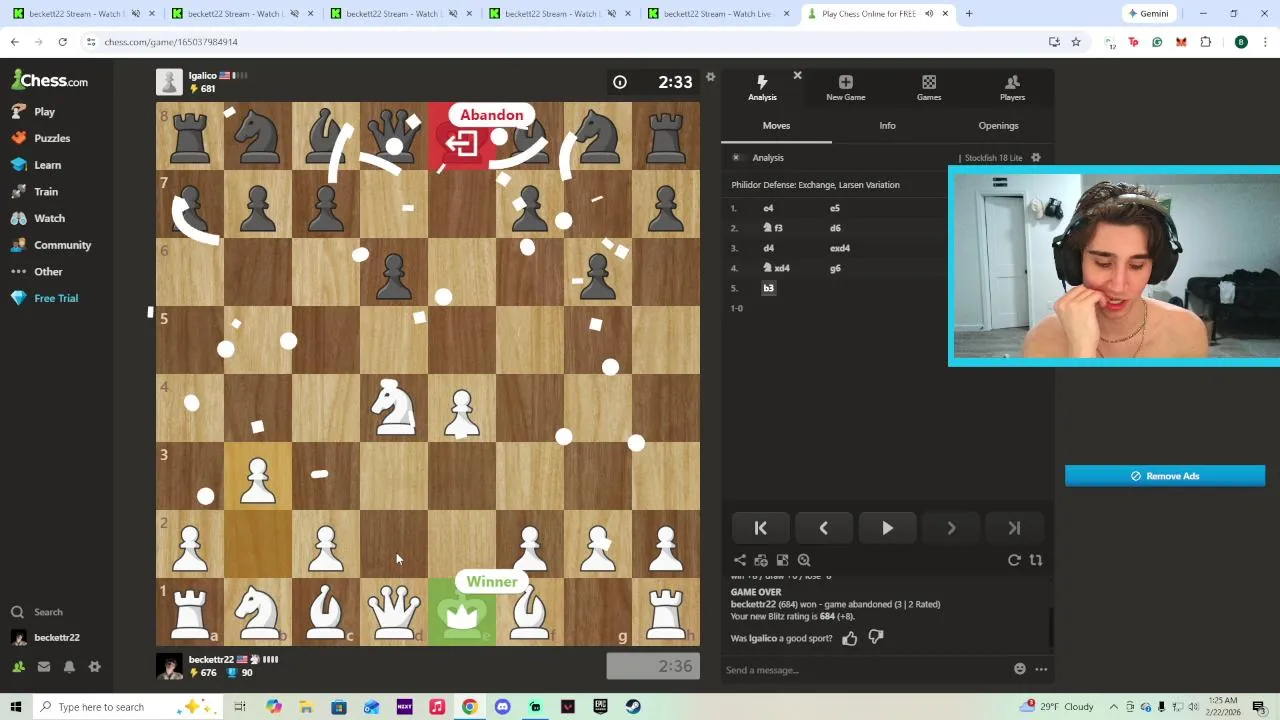Open messages envelope icon
Viewport: 1280px width, 720px height.
pos(44,667)
